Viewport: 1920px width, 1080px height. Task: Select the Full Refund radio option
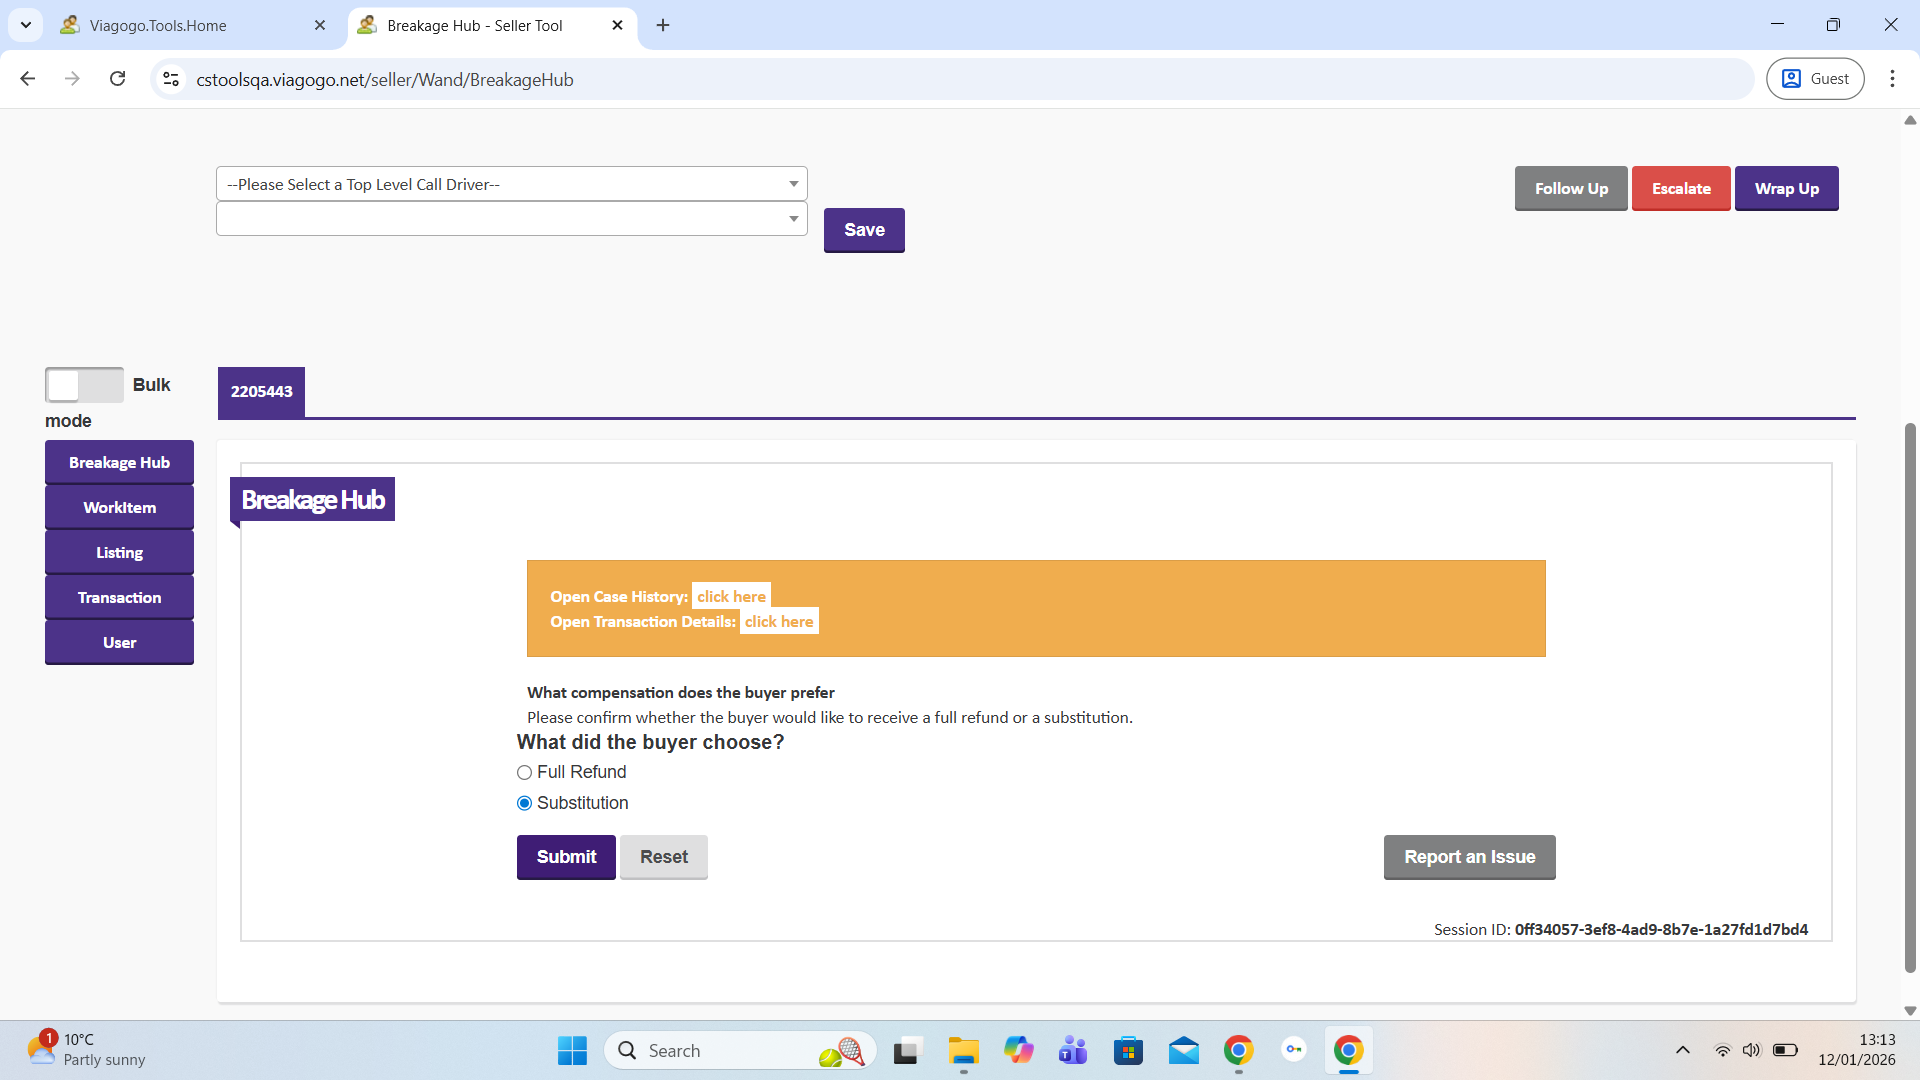pos(524,773)
